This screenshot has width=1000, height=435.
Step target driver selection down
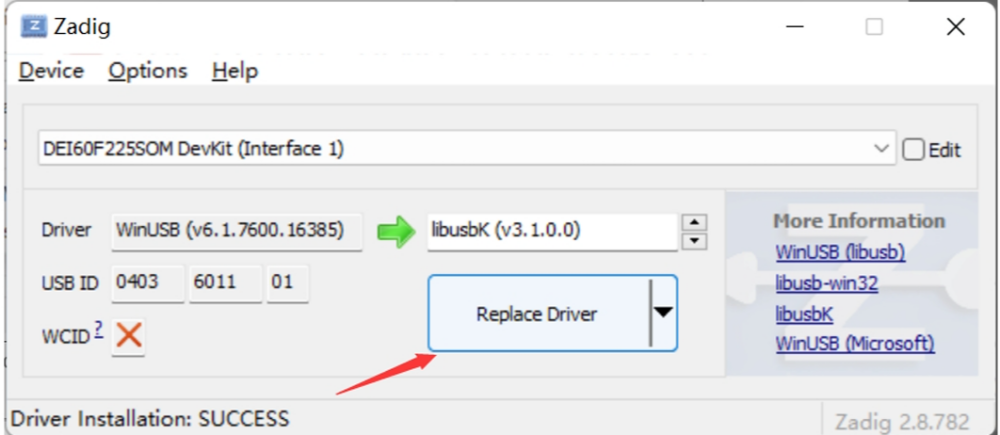695,241
